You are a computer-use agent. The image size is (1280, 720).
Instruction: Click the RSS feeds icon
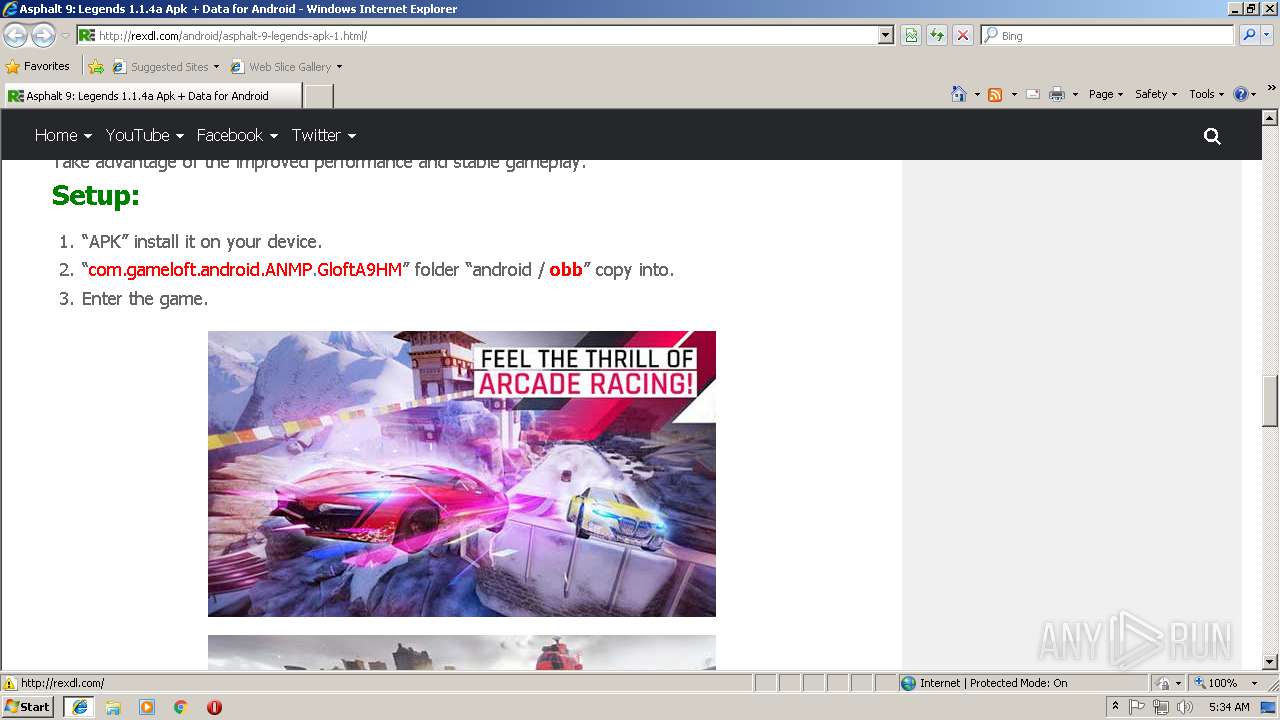click(x=995, y=94)
